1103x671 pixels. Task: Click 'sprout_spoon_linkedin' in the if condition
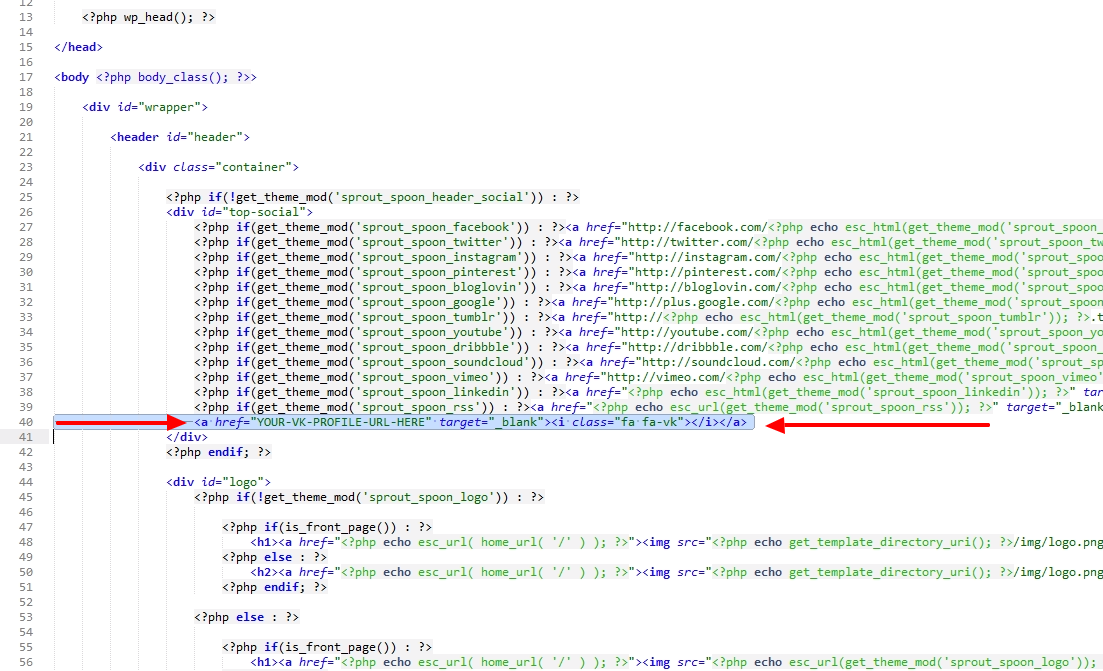coord(435,392)
